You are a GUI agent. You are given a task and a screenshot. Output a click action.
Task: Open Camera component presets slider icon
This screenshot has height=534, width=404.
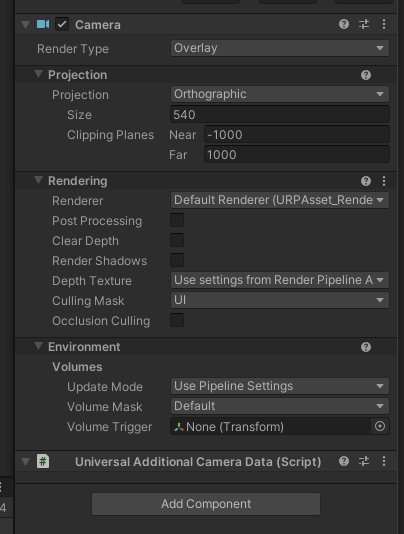click(x=364, y=24)
